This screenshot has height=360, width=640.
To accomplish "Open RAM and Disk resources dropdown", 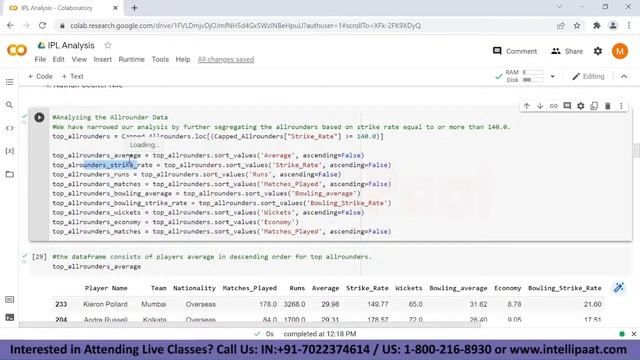I will 553,76.
